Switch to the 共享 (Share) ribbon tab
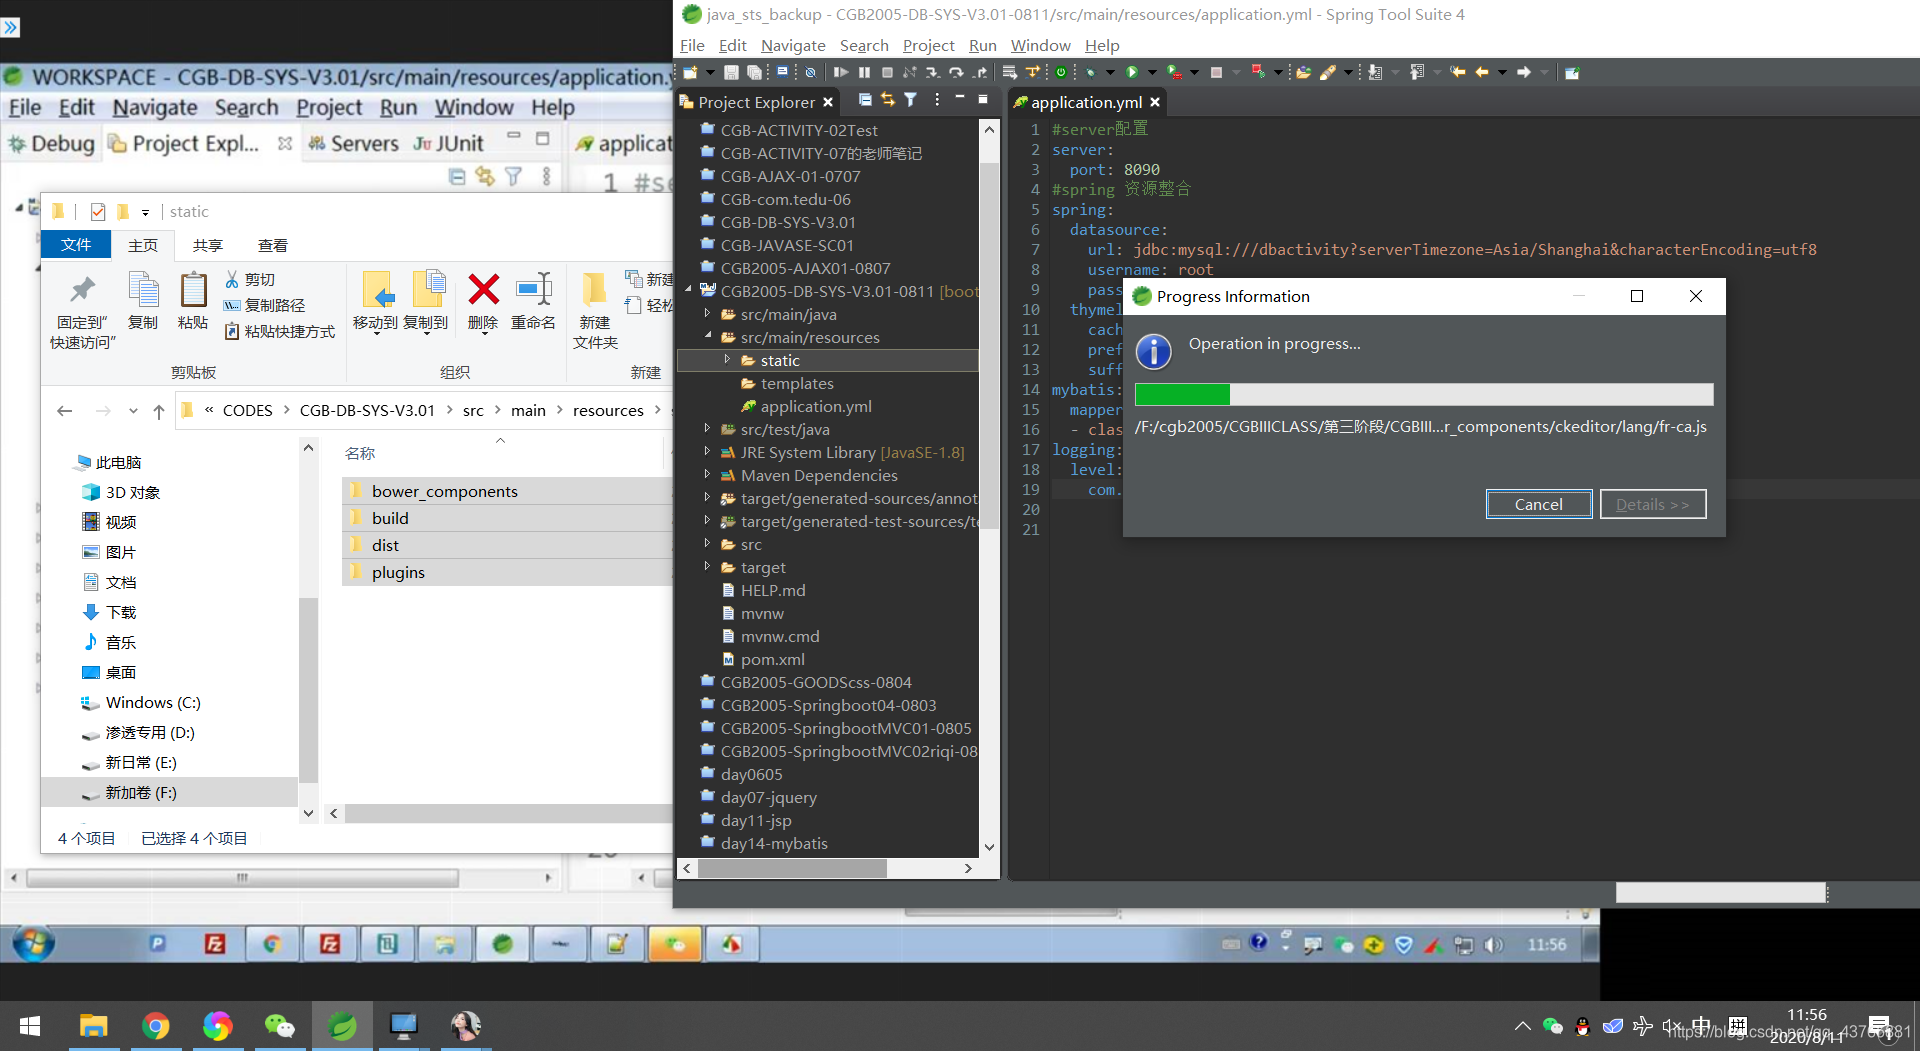Image resolution: width=1920 pixels, height=1051 pixels. tap(208, 245)
